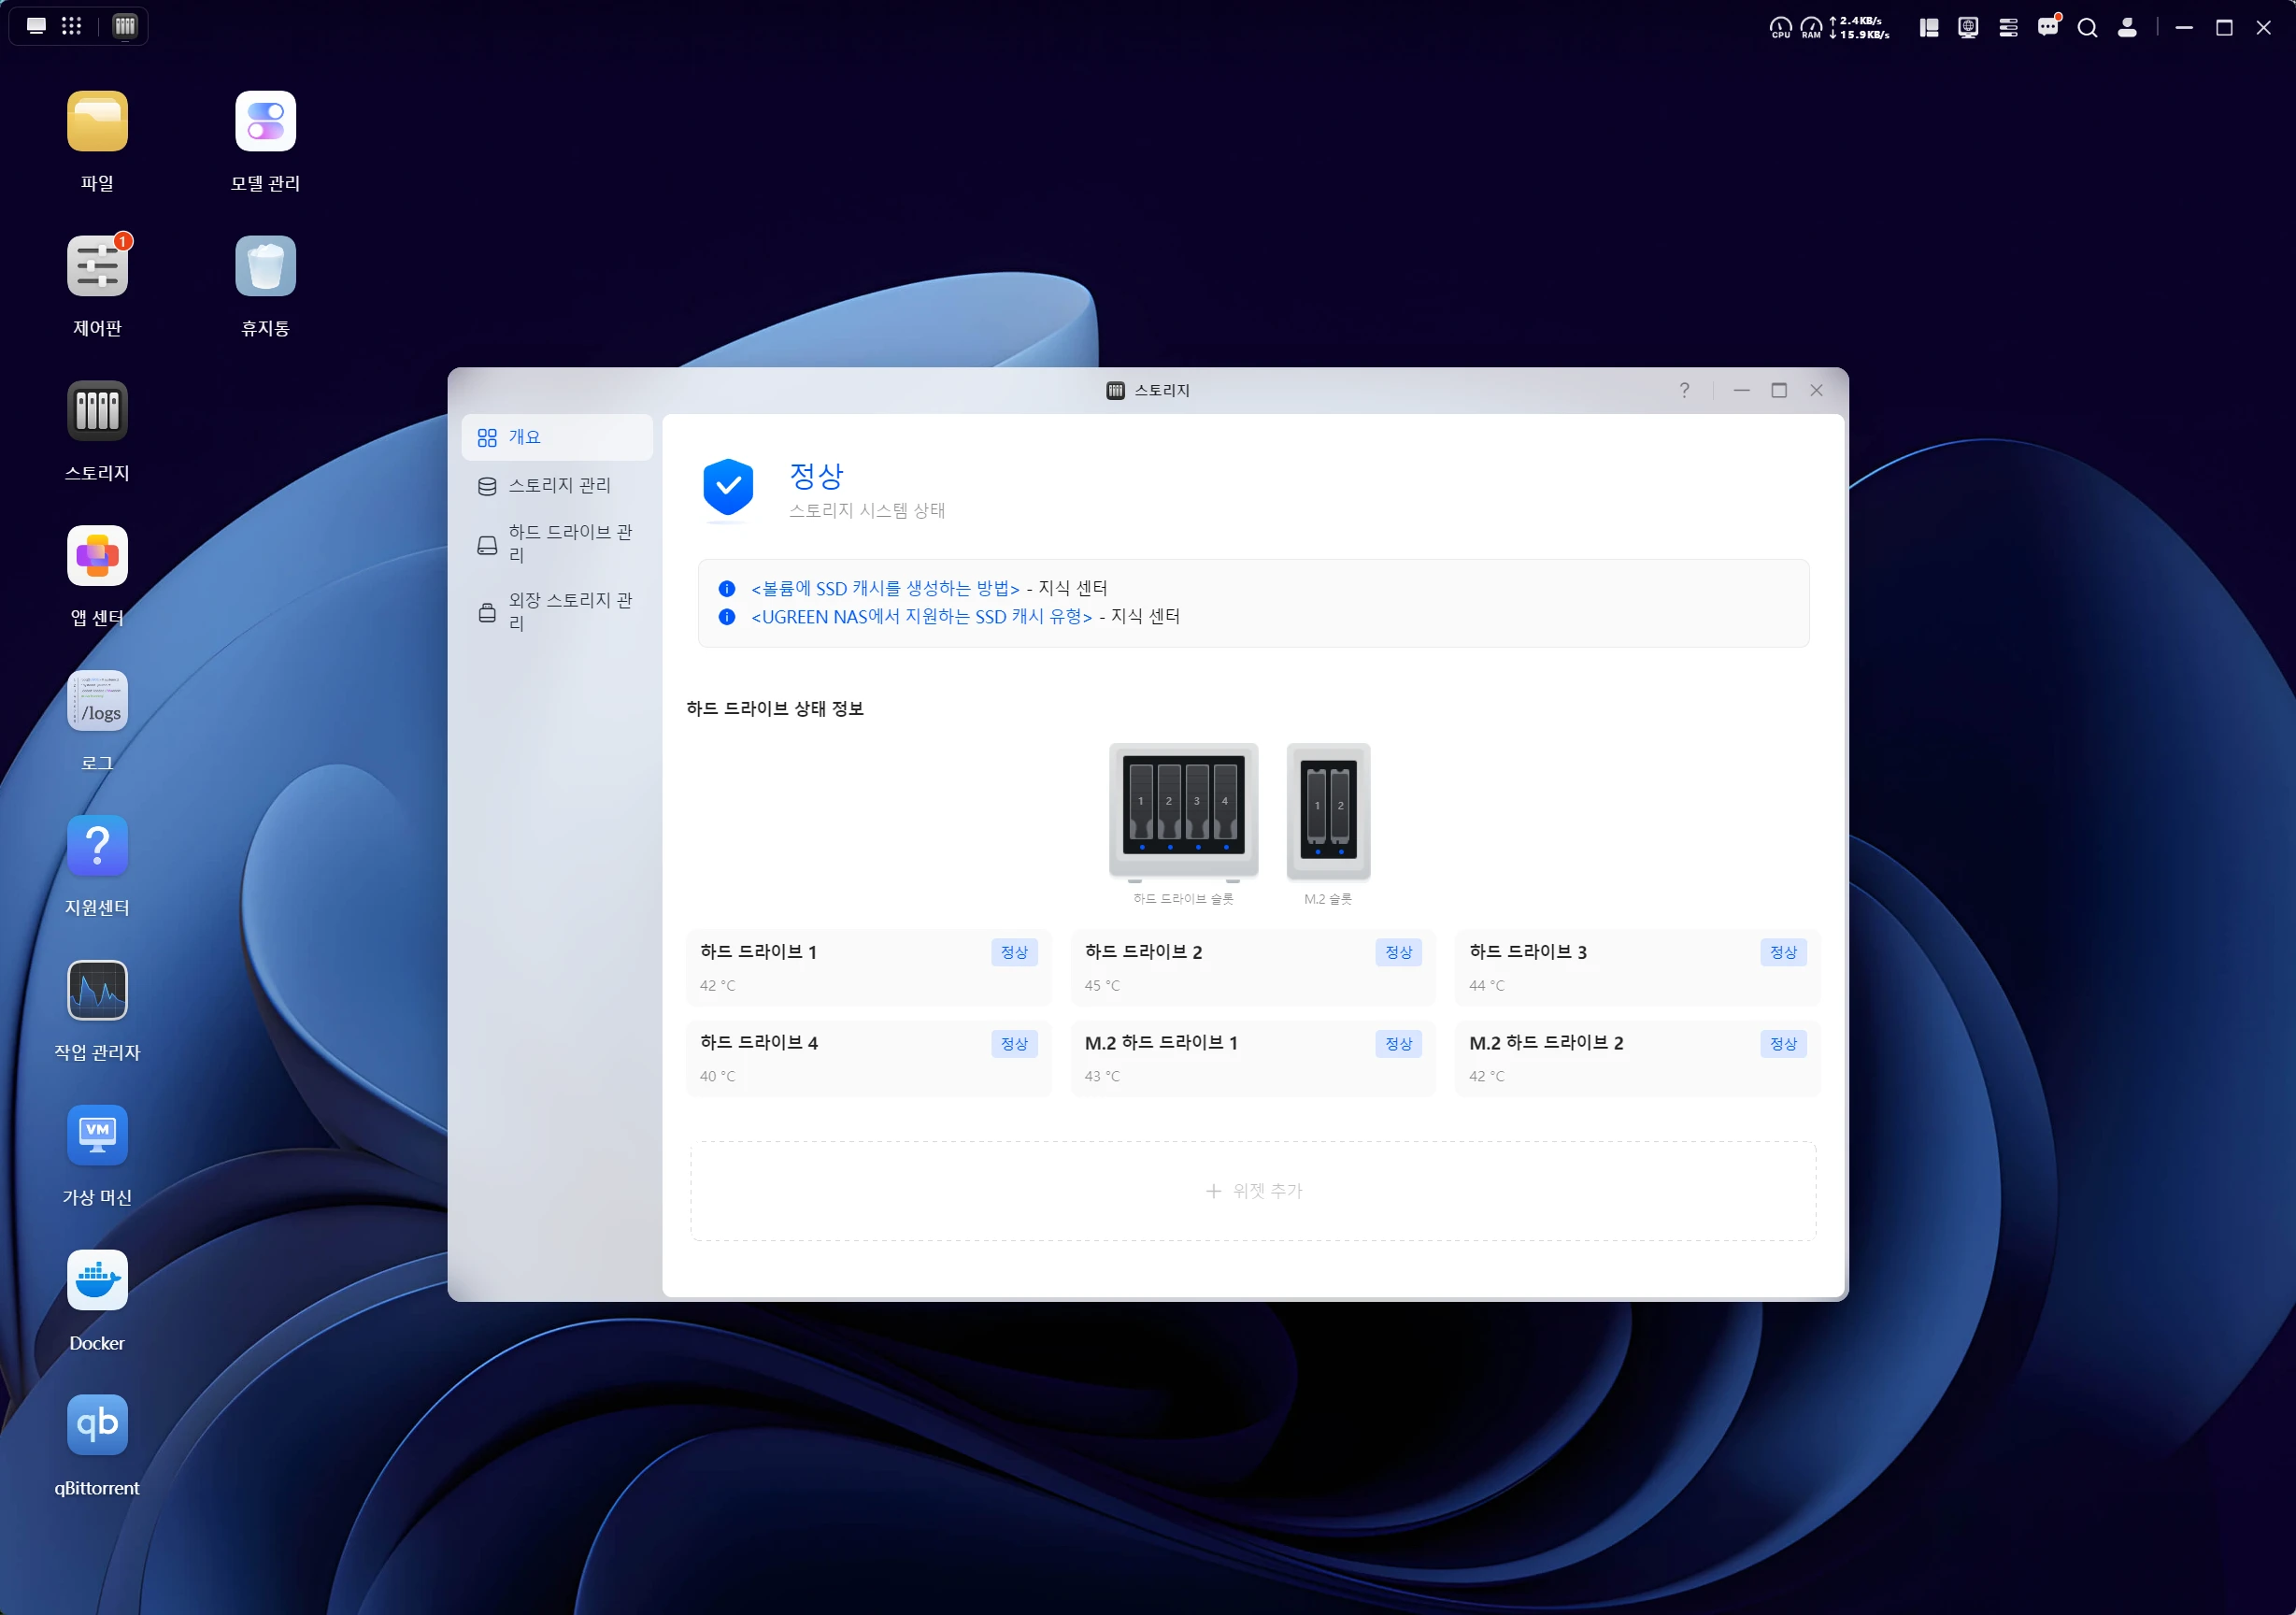Open the 모델 관리 desktop icon
This screenshot has width=2296, height=1615.
(x=265, y=121)
